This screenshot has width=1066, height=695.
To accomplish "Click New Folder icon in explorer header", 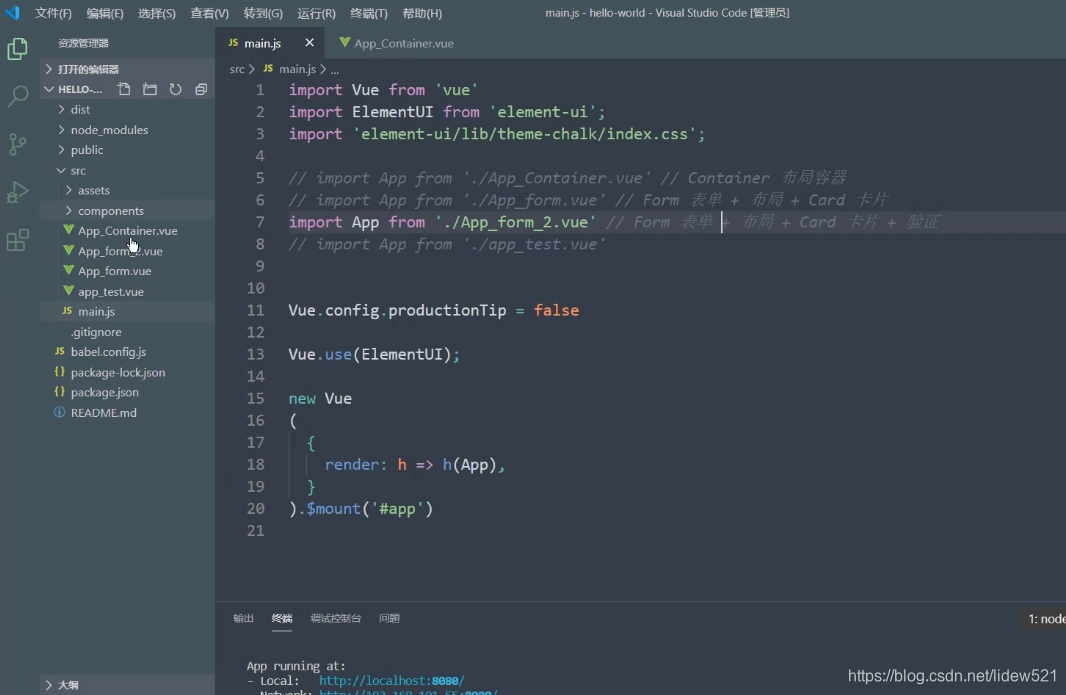I will 150,89.
